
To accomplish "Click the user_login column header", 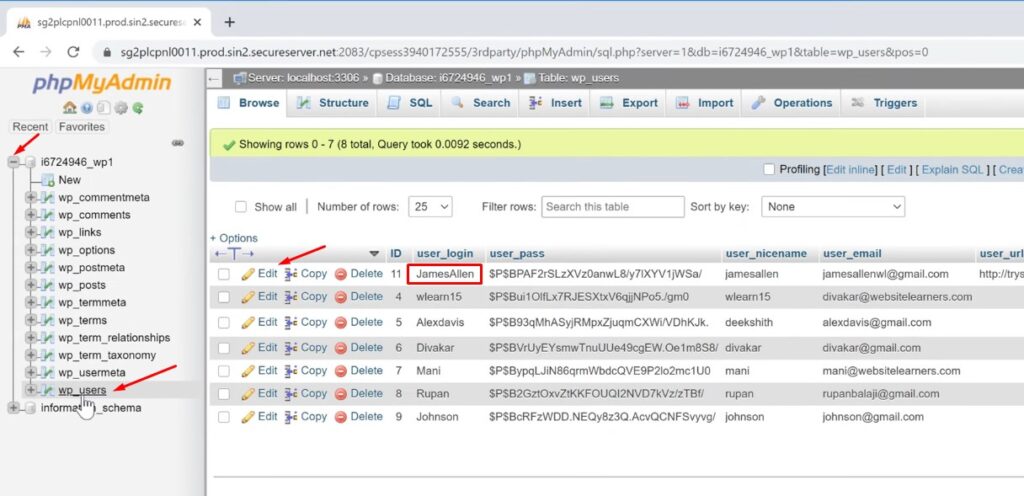I will 445,254.
